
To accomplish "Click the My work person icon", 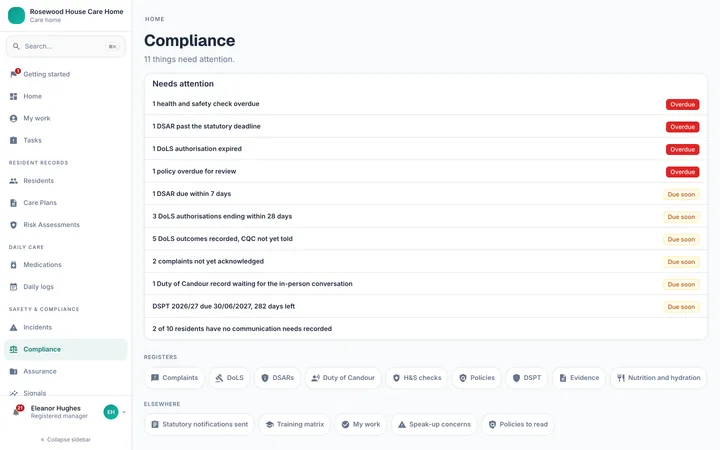I will tap(13, 118).
